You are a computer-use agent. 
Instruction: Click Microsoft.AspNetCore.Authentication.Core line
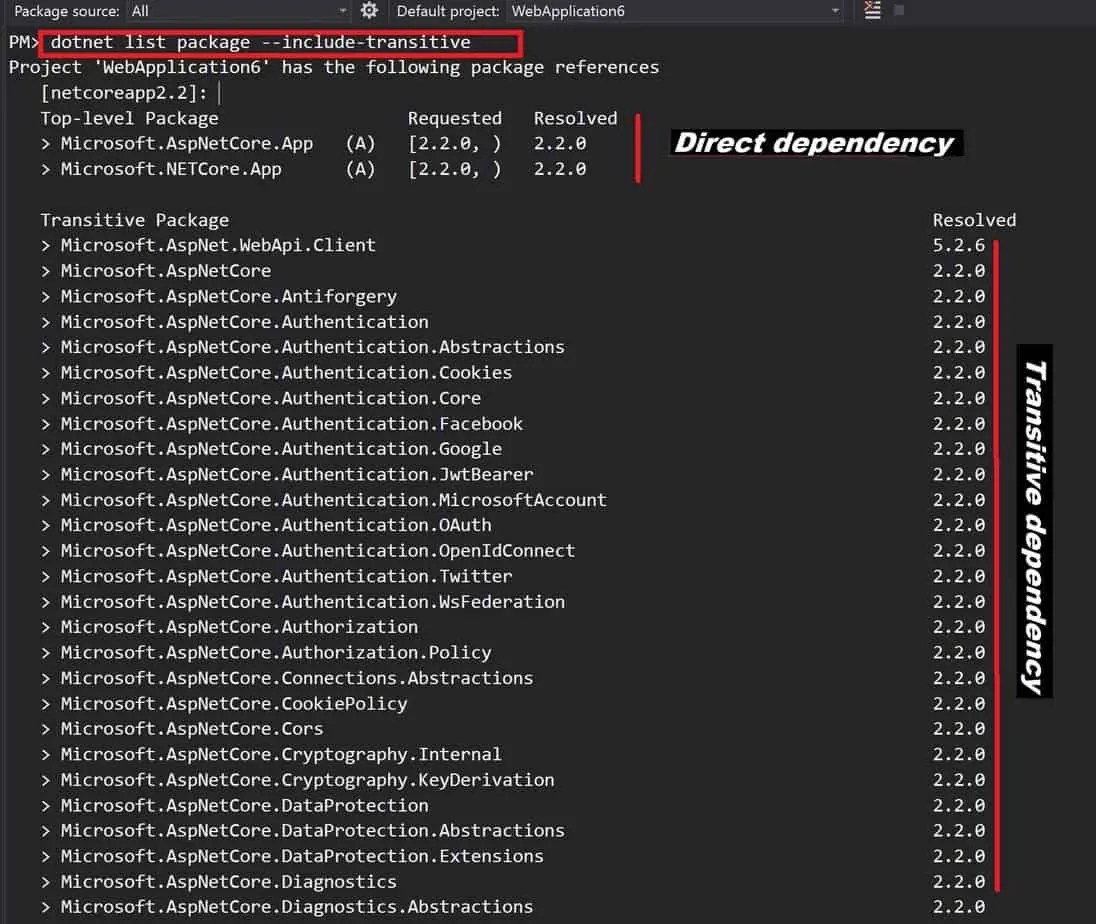pos(261,398)
